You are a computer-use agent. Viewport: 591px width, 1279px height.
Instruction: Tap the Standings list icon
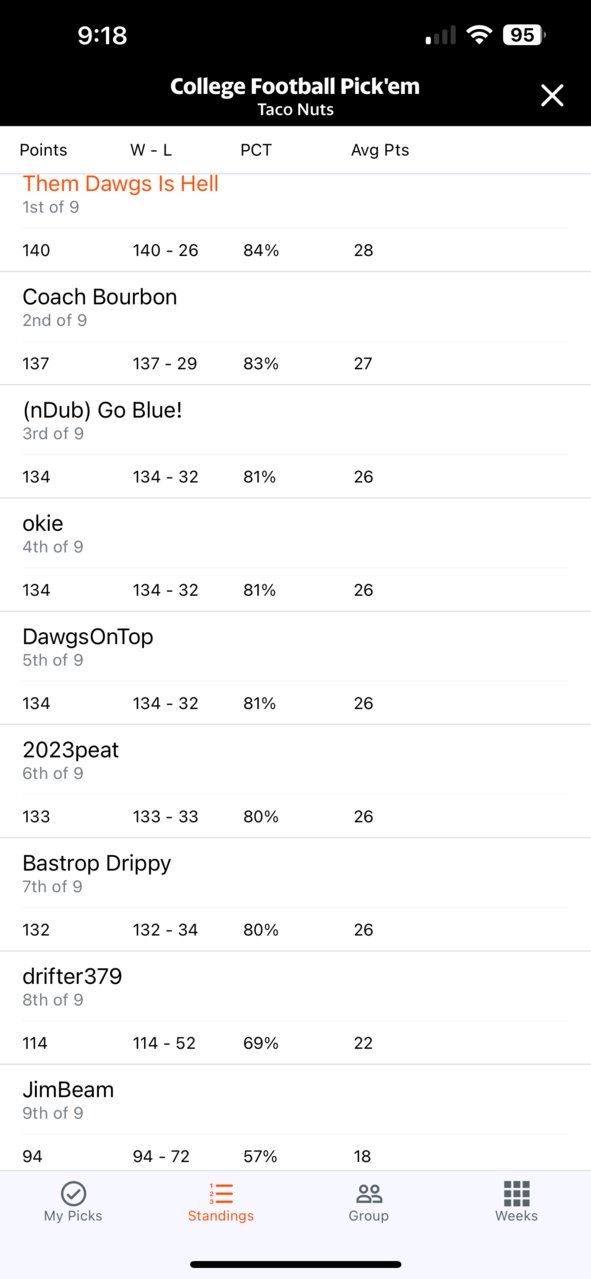click(x=221, y=1193)
